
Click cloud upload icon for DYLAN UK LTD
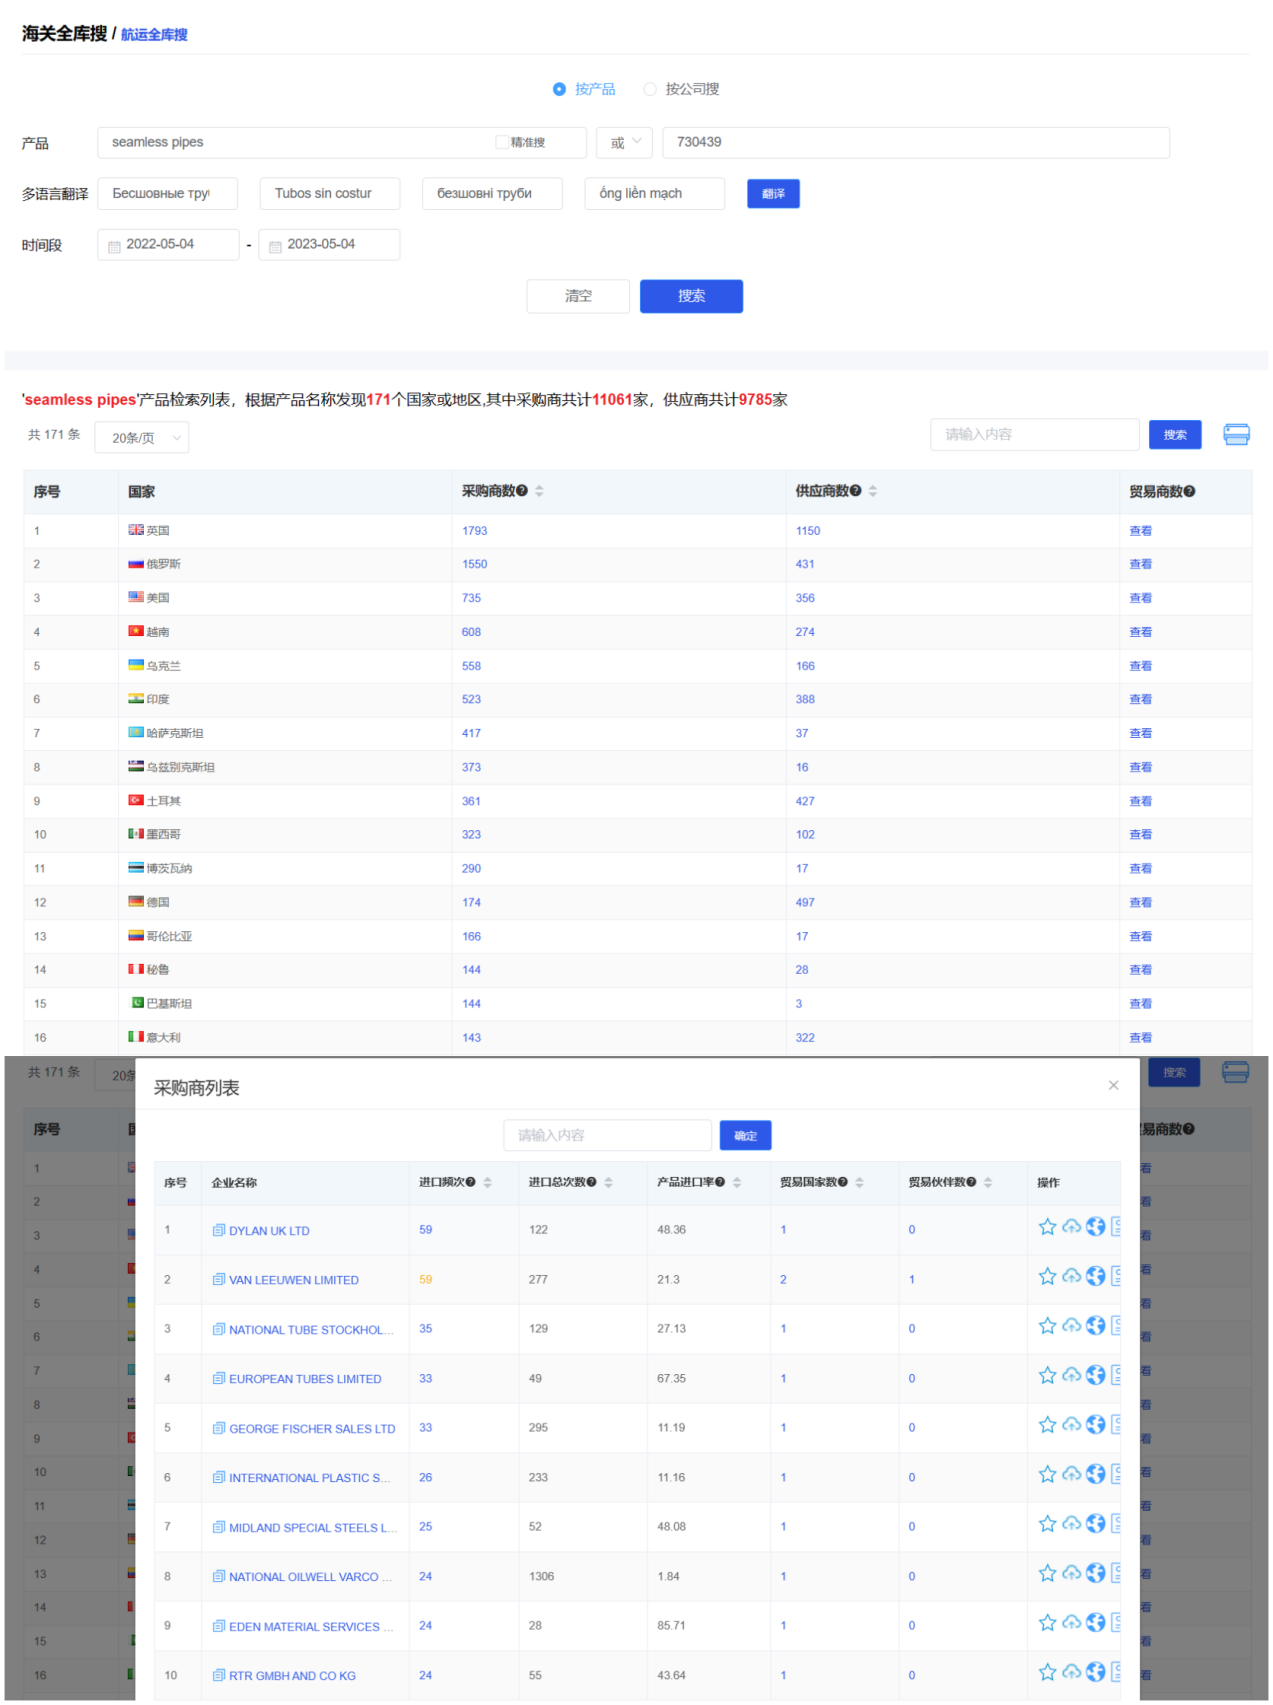pyautogui.click(x=1071, y=1227)
